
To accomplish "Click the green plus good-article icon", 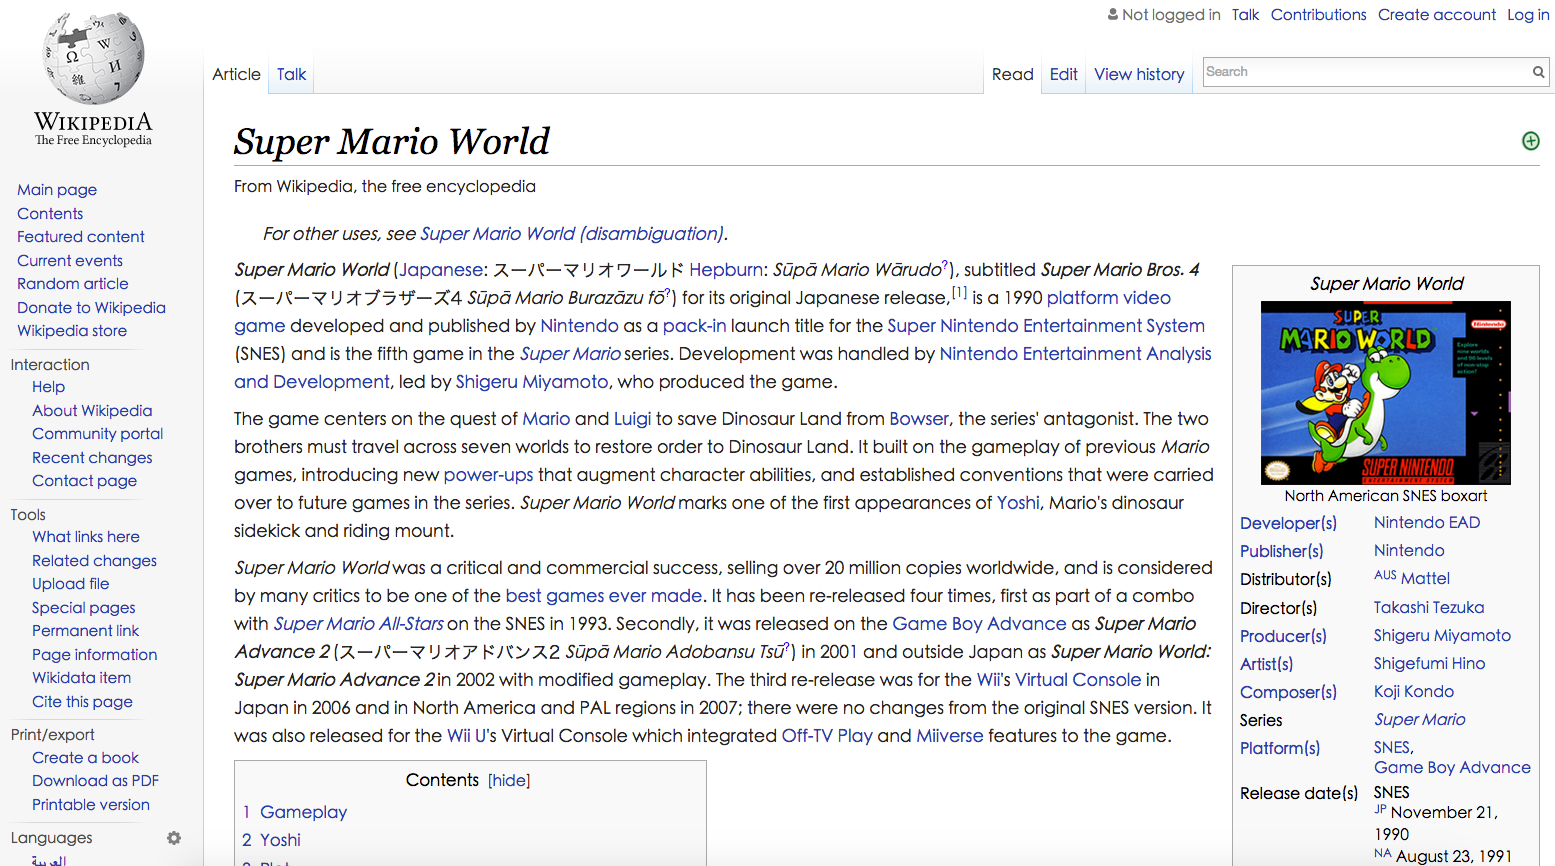I will pyautogui.click(x=1530, y=141).
